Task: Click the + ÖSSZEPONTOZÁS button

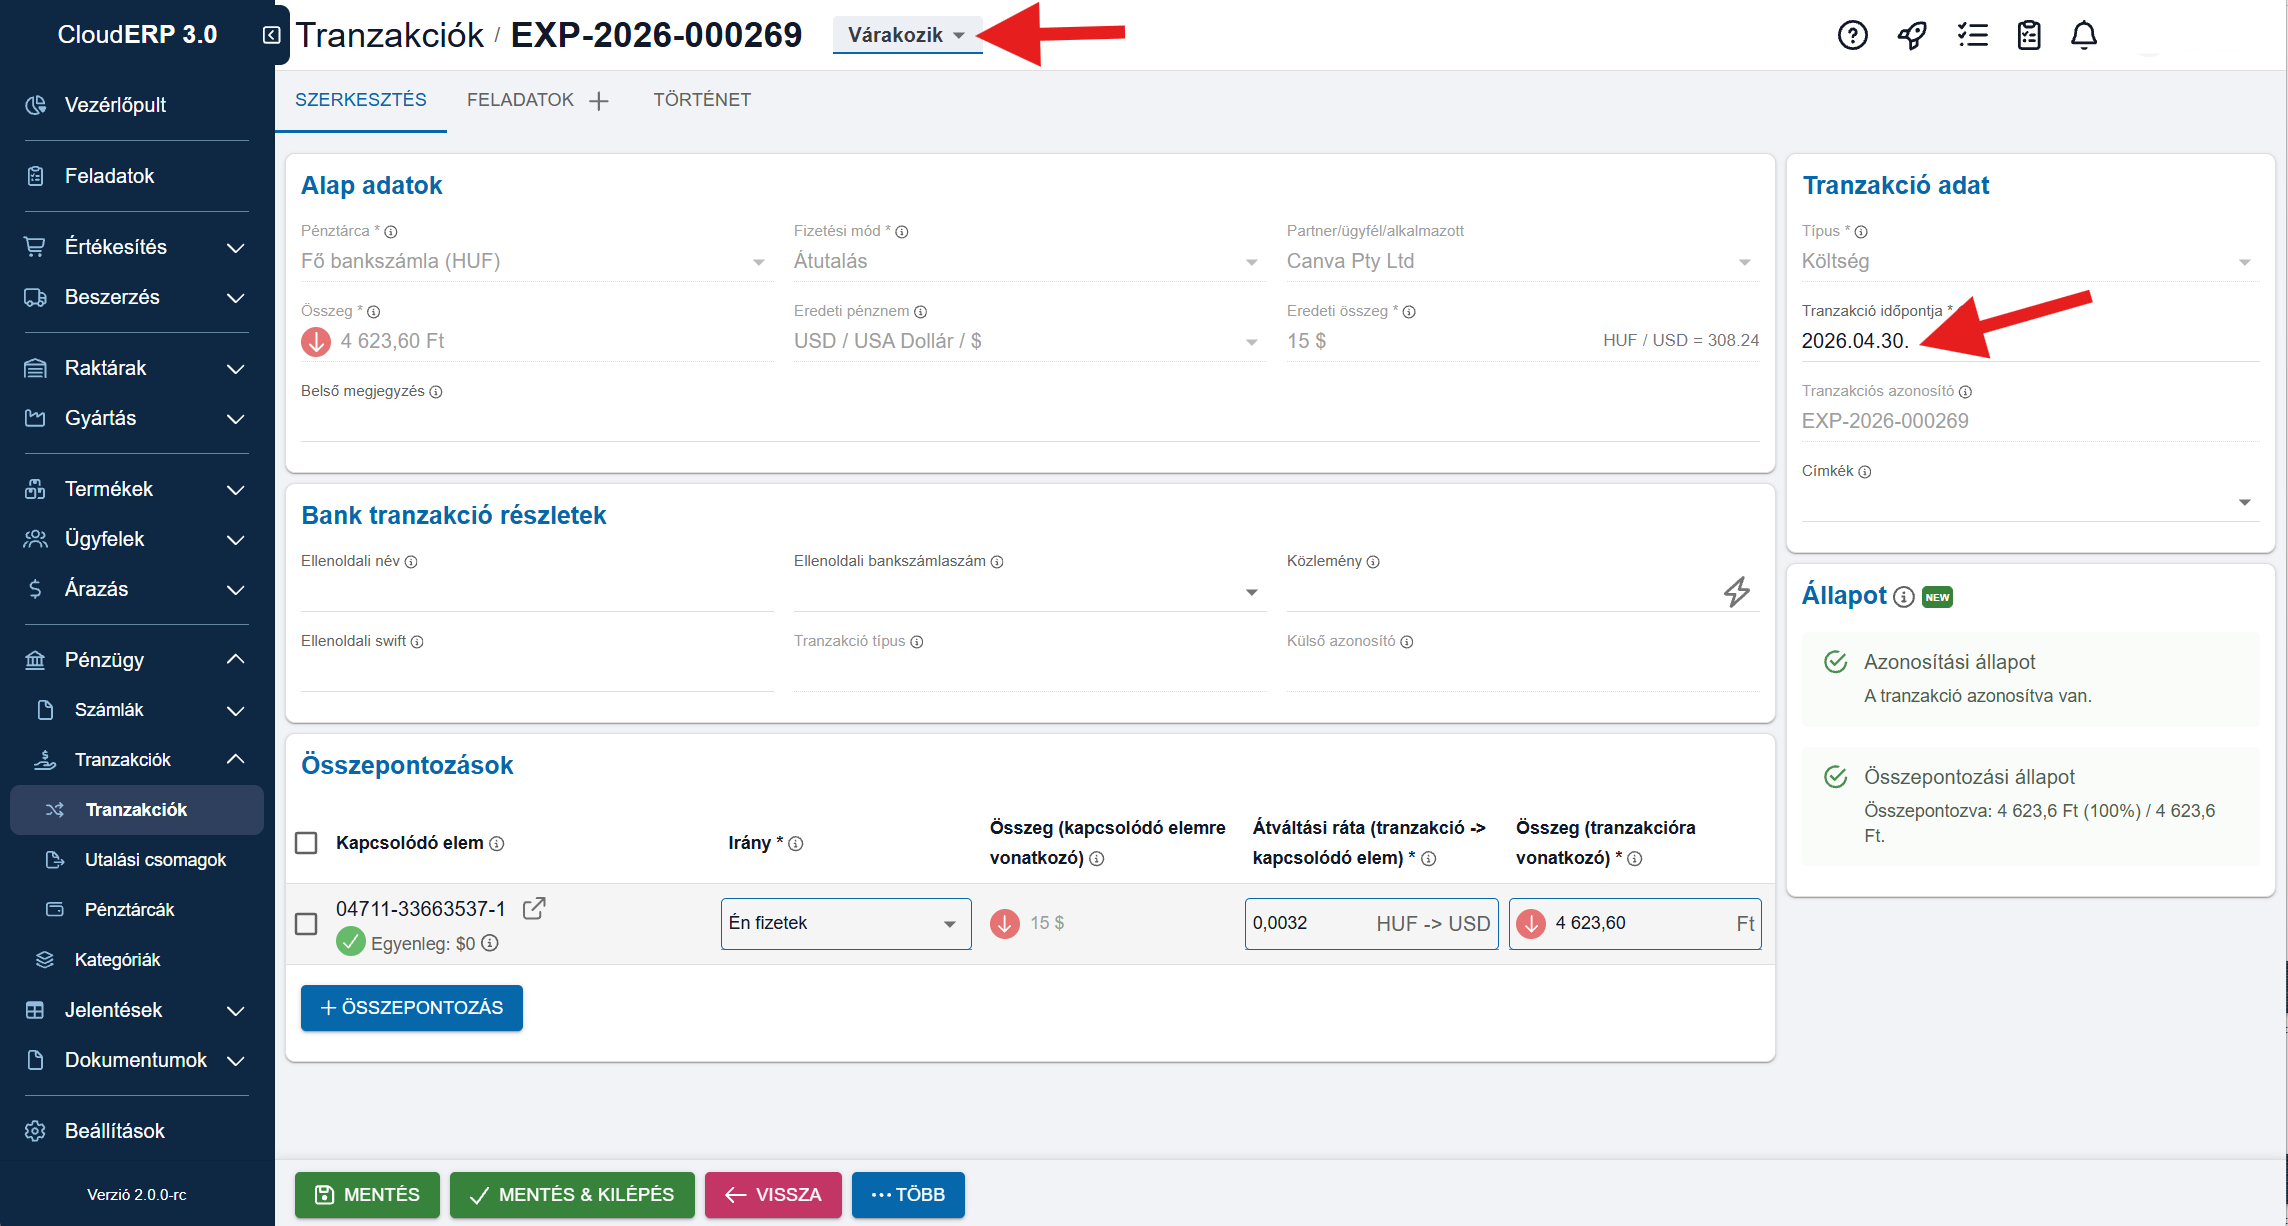Action: [x=411, y=1008]
